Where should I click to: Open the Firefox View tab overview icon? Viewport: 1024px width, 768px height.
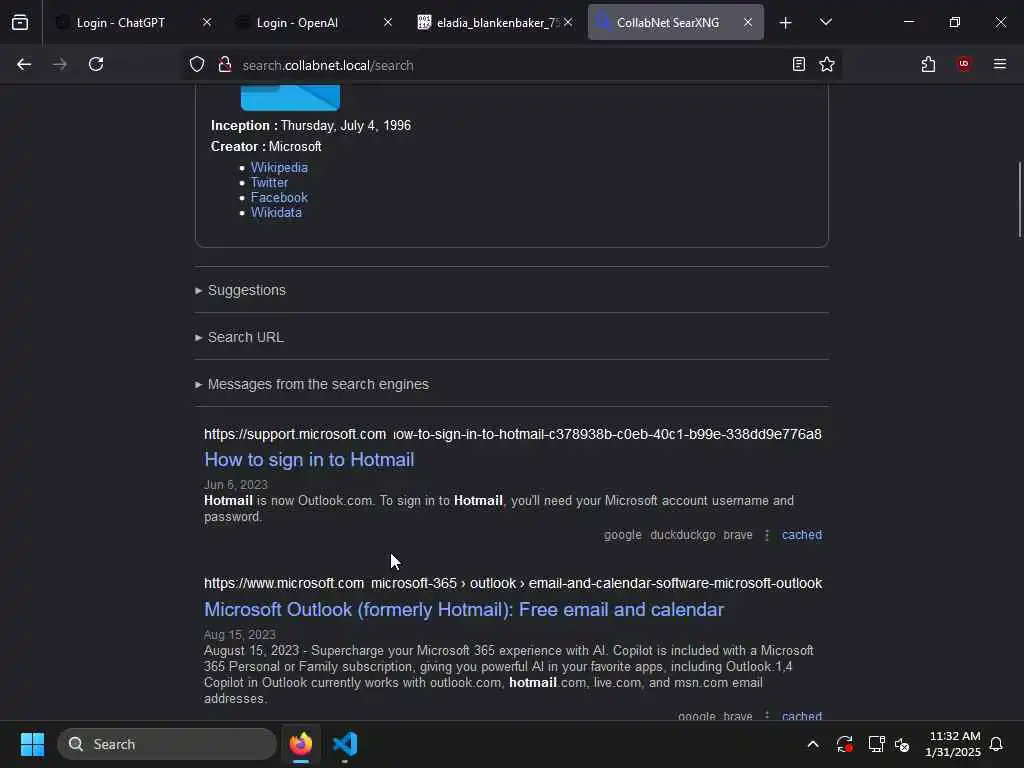point(20,23)
